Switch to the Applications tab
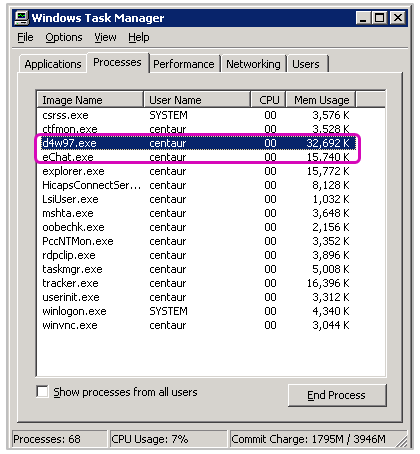Viewport: 420px width, 454px height. (x=53, y=64)
